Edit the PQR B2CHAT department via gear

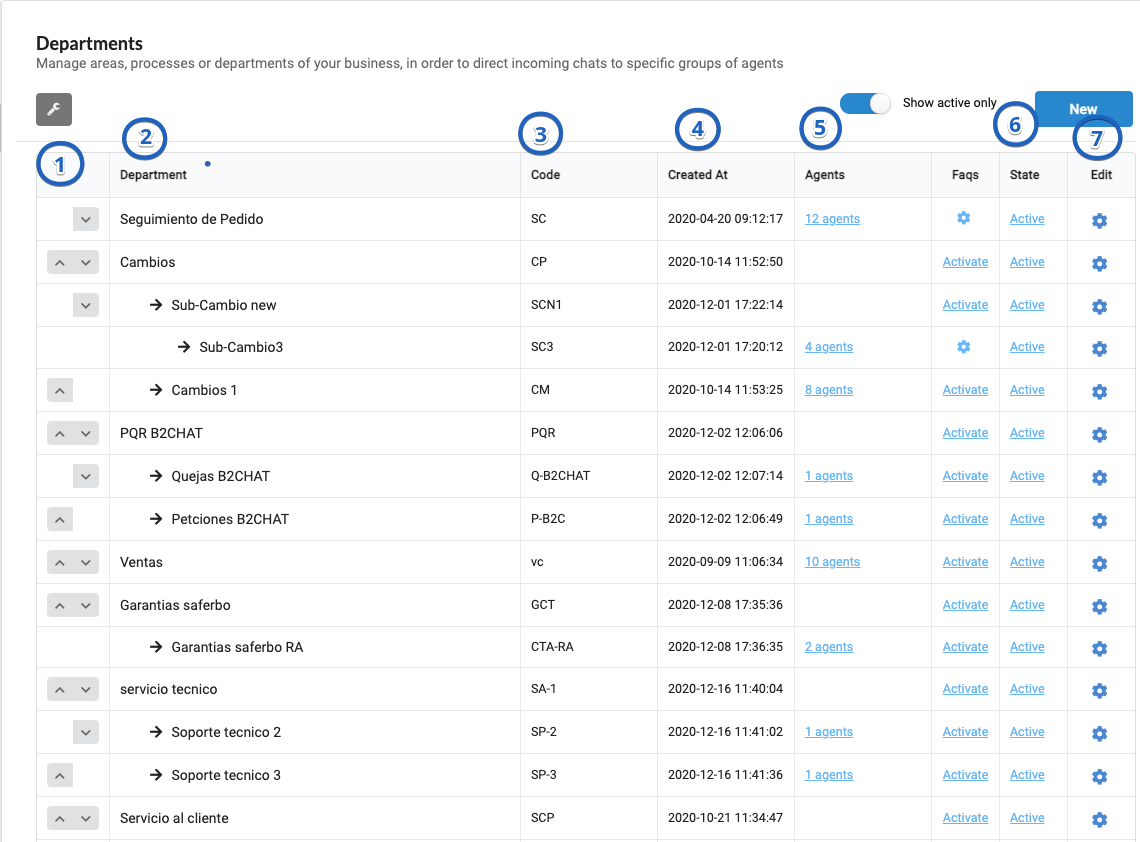click(x=1099, y=434)
